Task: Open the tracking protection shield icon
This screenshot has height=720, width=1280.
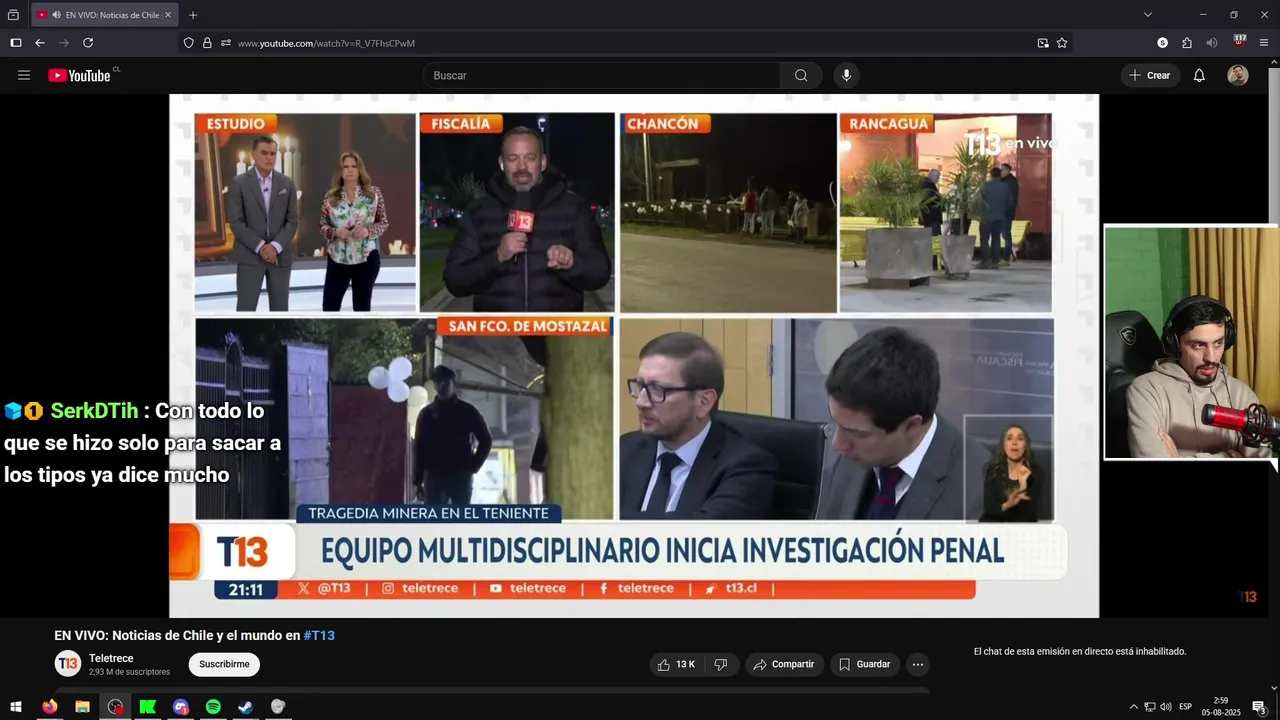Action: [188, 43]
